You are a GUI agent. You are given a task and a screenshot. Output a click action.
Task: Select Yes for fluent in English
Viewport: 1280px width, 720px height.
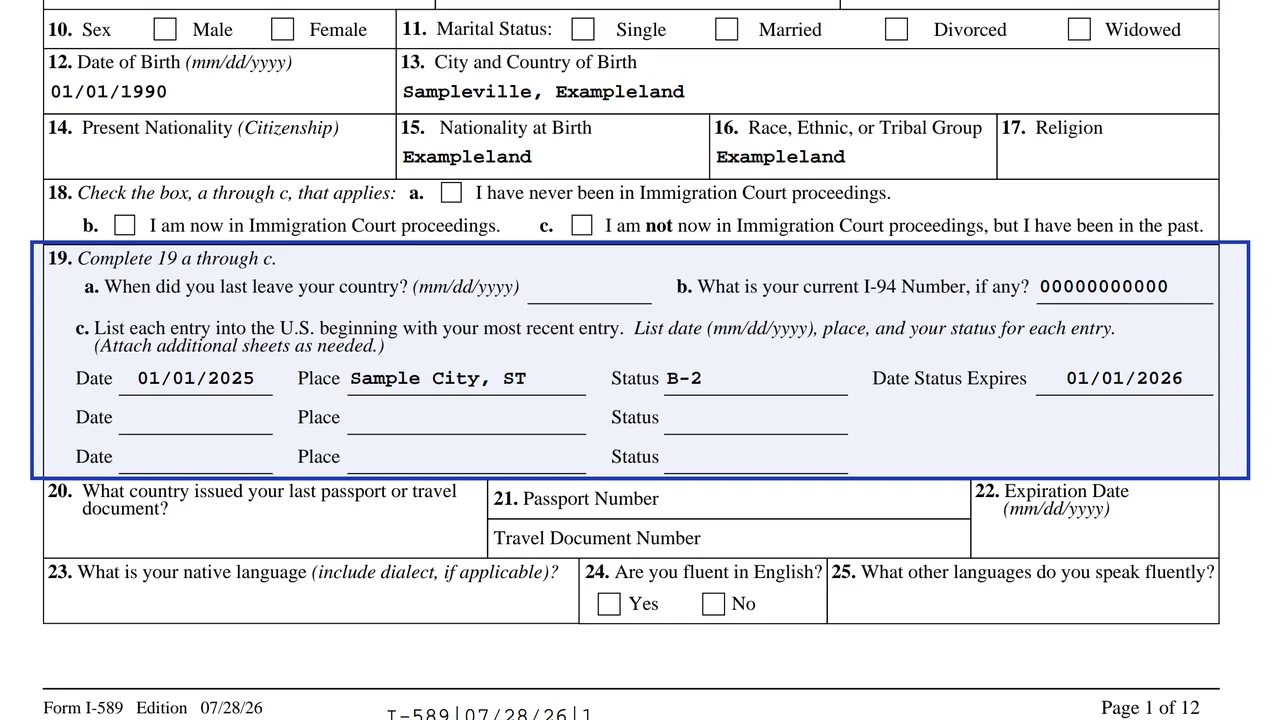[x=609, y=604]
